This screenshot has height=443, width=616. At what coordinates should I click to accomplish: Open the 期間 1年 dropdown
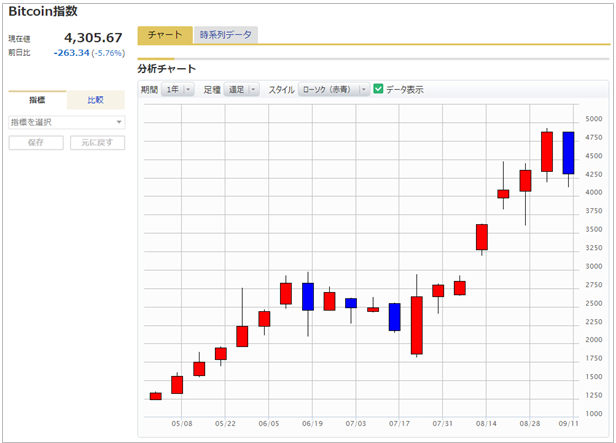pos(178,90)
